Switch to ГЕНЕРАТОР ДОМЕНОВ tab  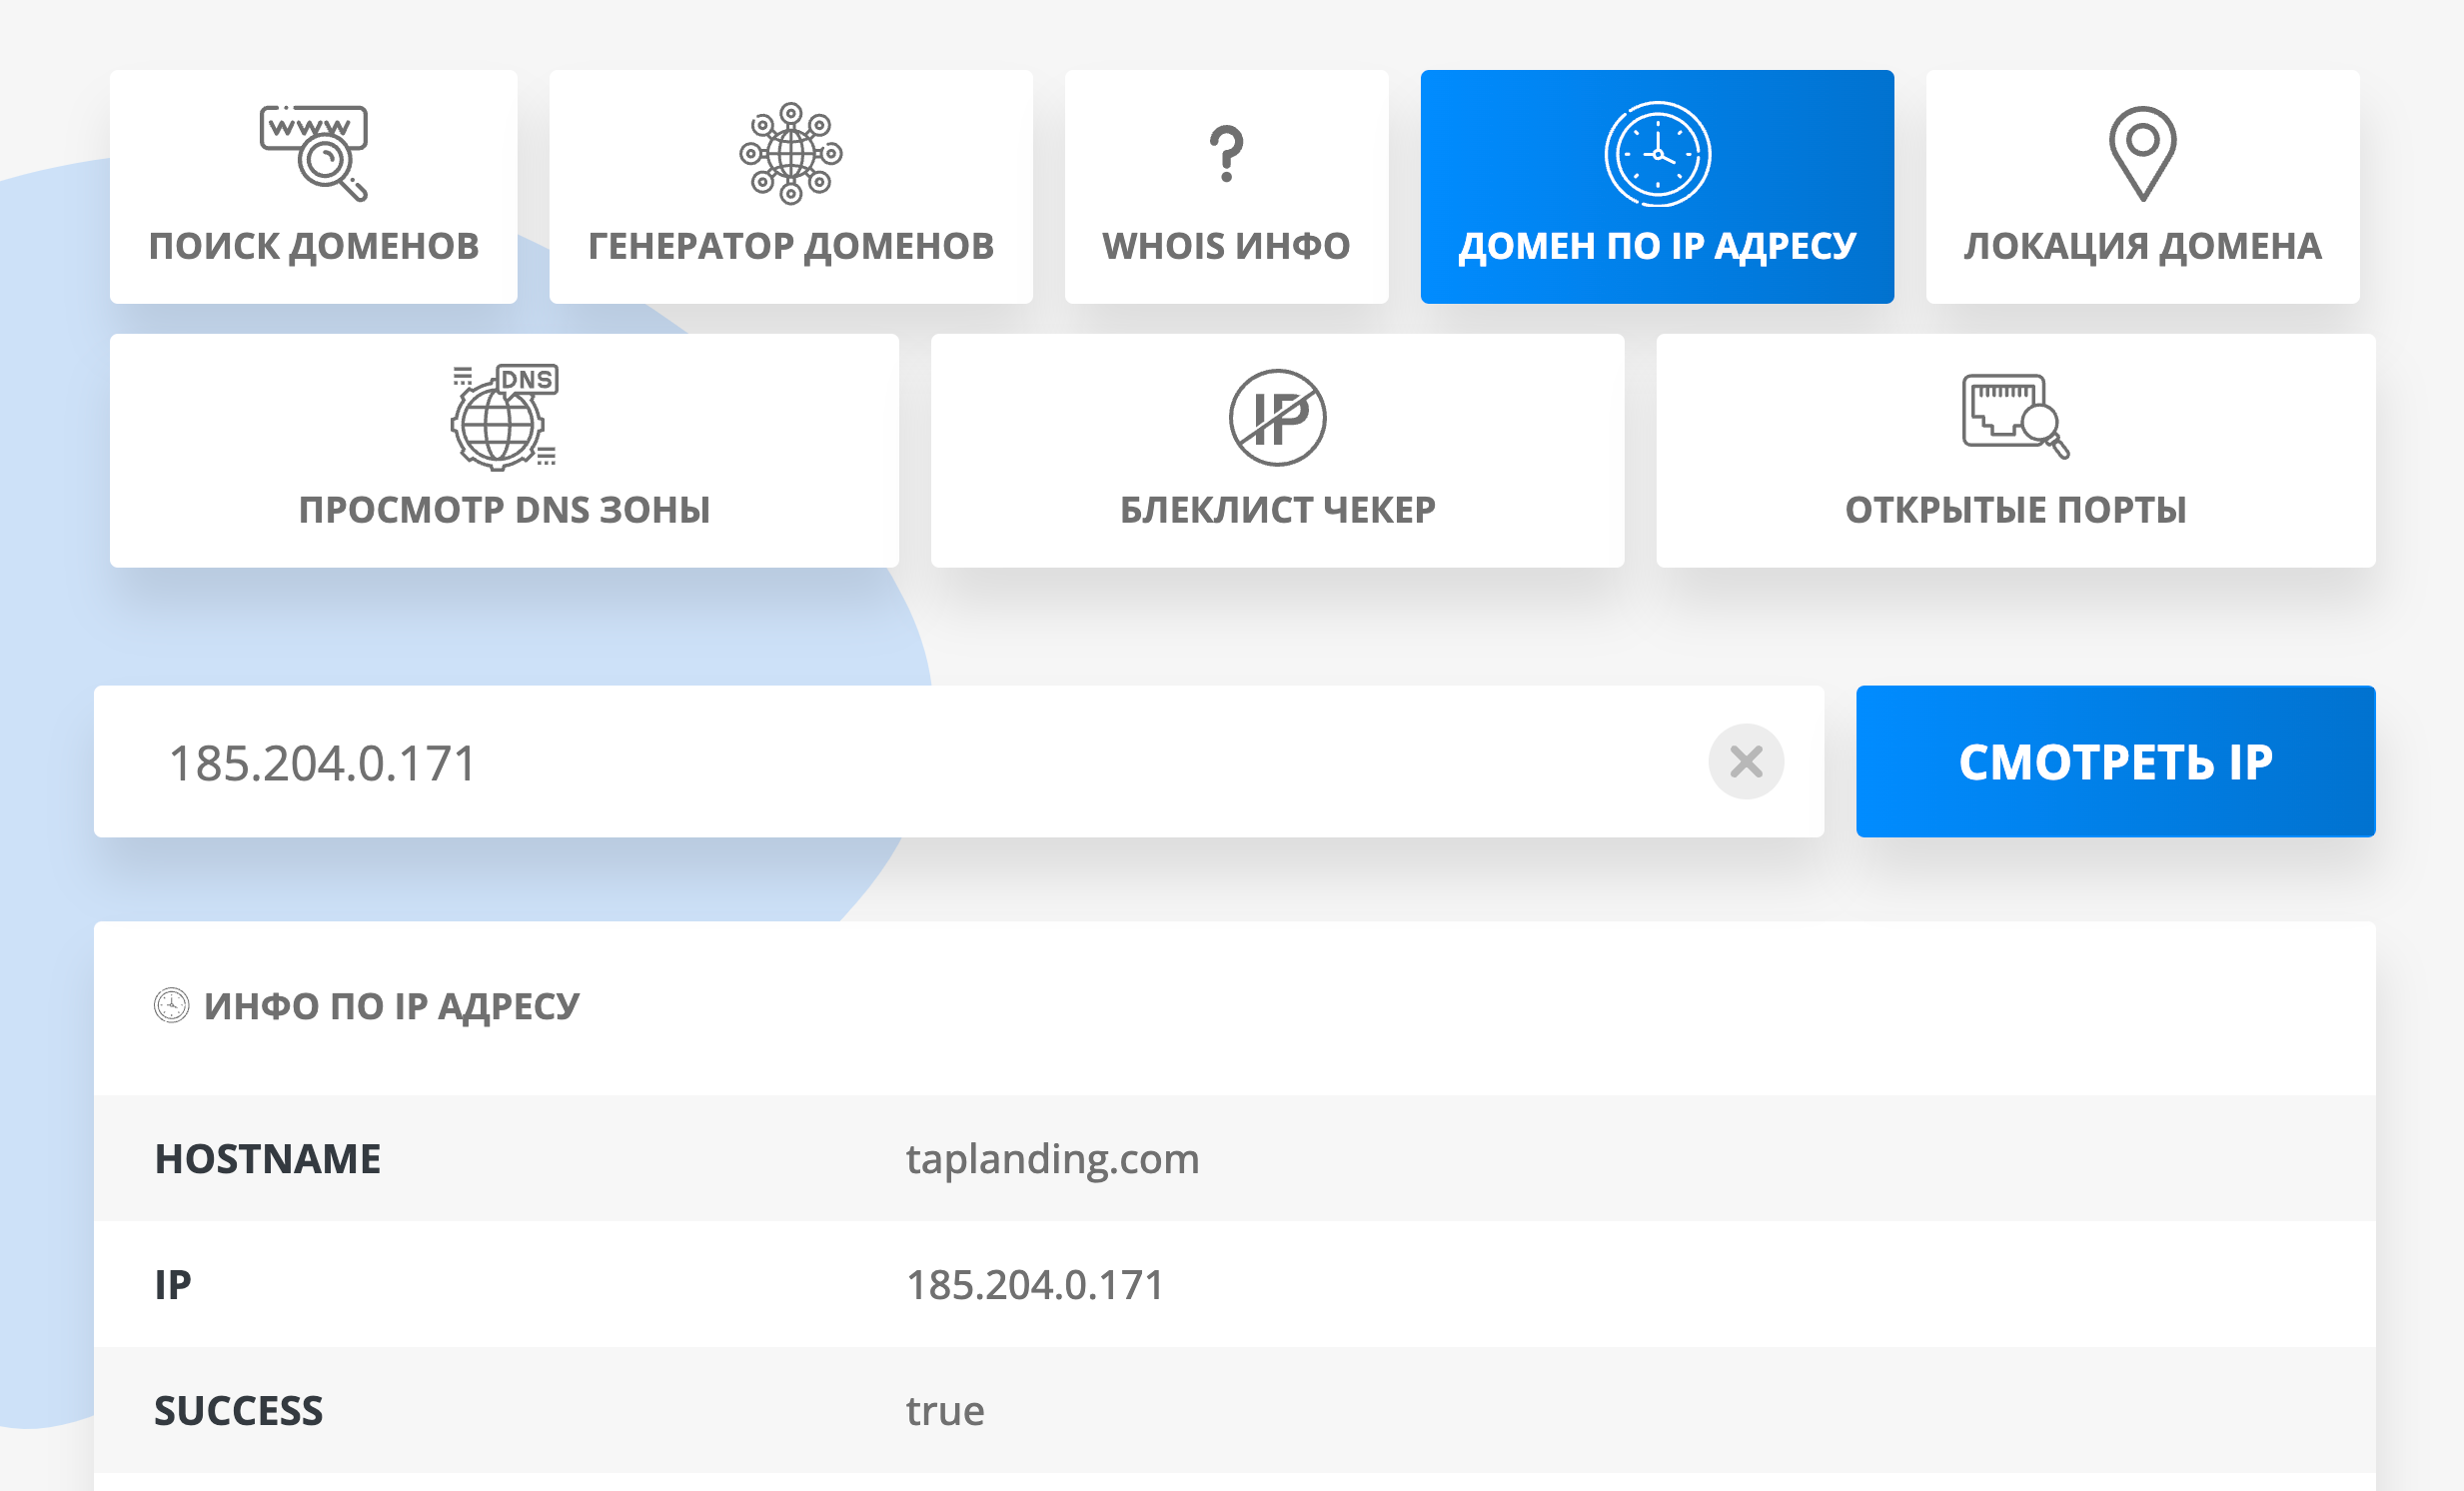[790, 246]
